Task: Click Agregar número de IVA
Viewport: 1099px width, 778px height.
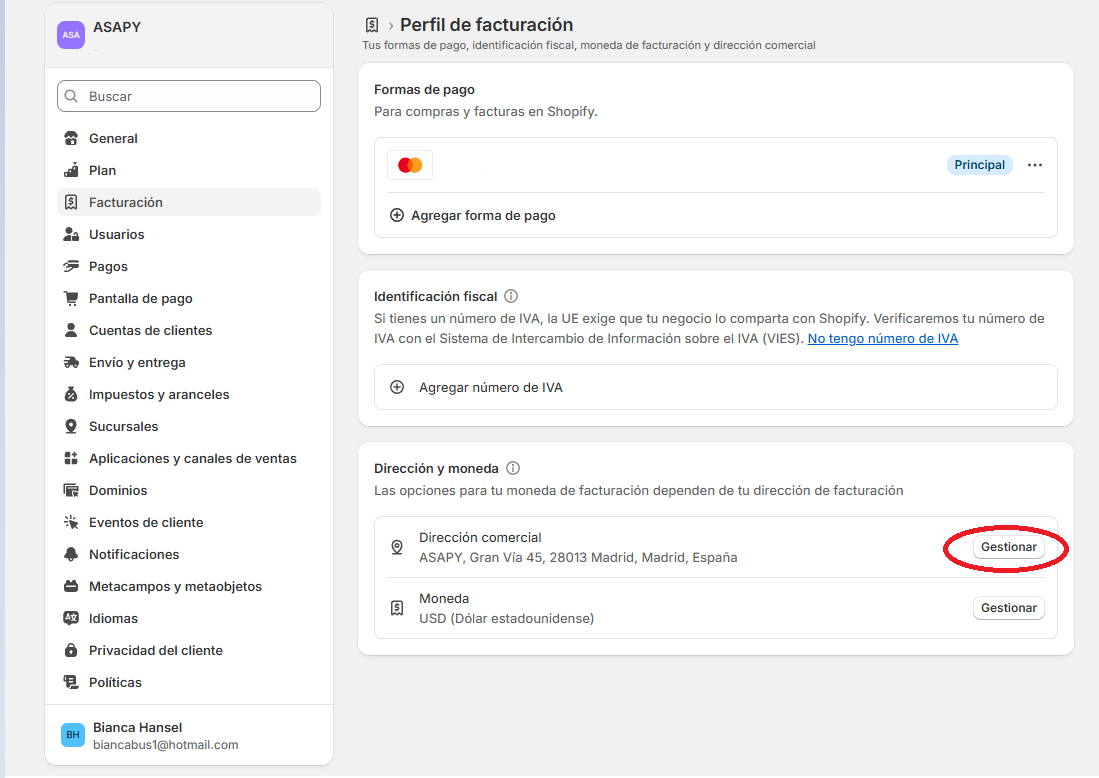Action: click(716, 387)
